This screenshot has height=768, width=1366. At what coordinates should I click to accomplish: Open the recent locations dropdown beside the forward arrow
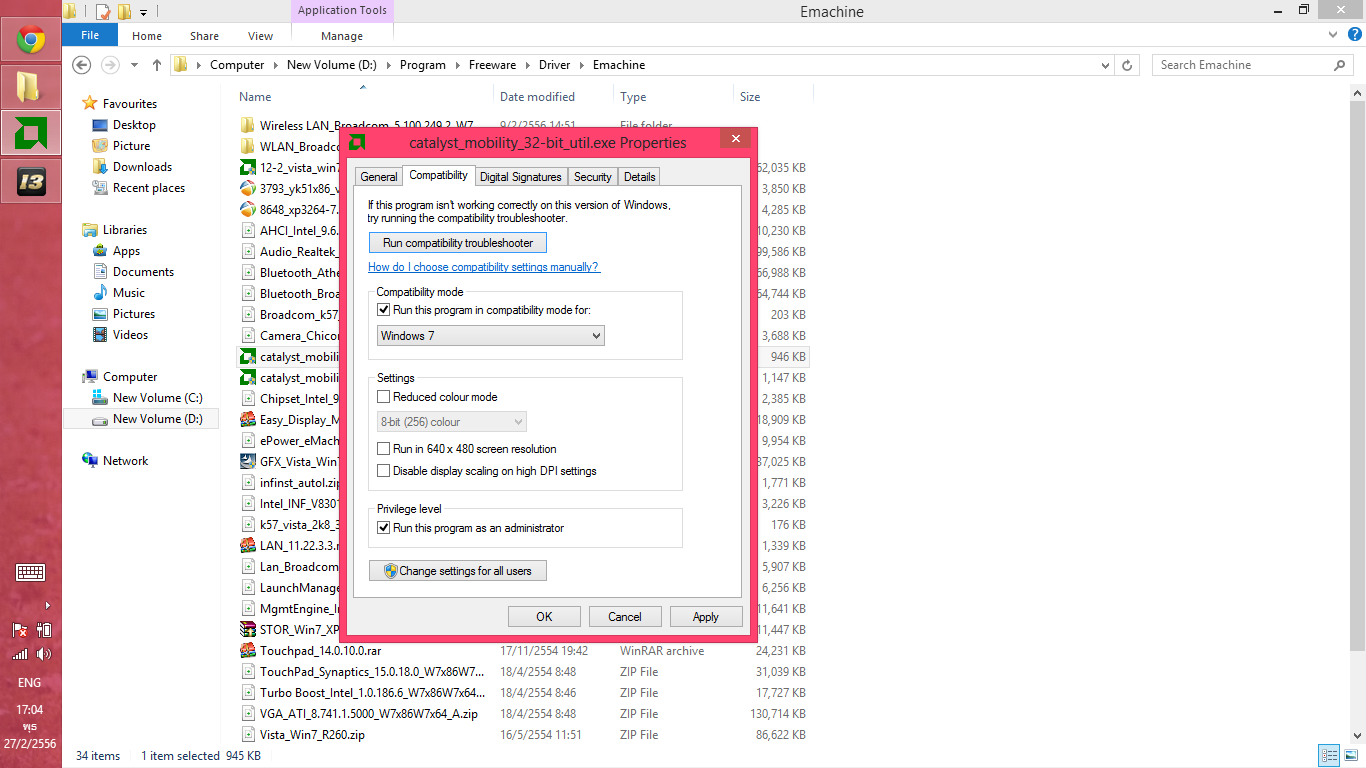click(135, 65)
